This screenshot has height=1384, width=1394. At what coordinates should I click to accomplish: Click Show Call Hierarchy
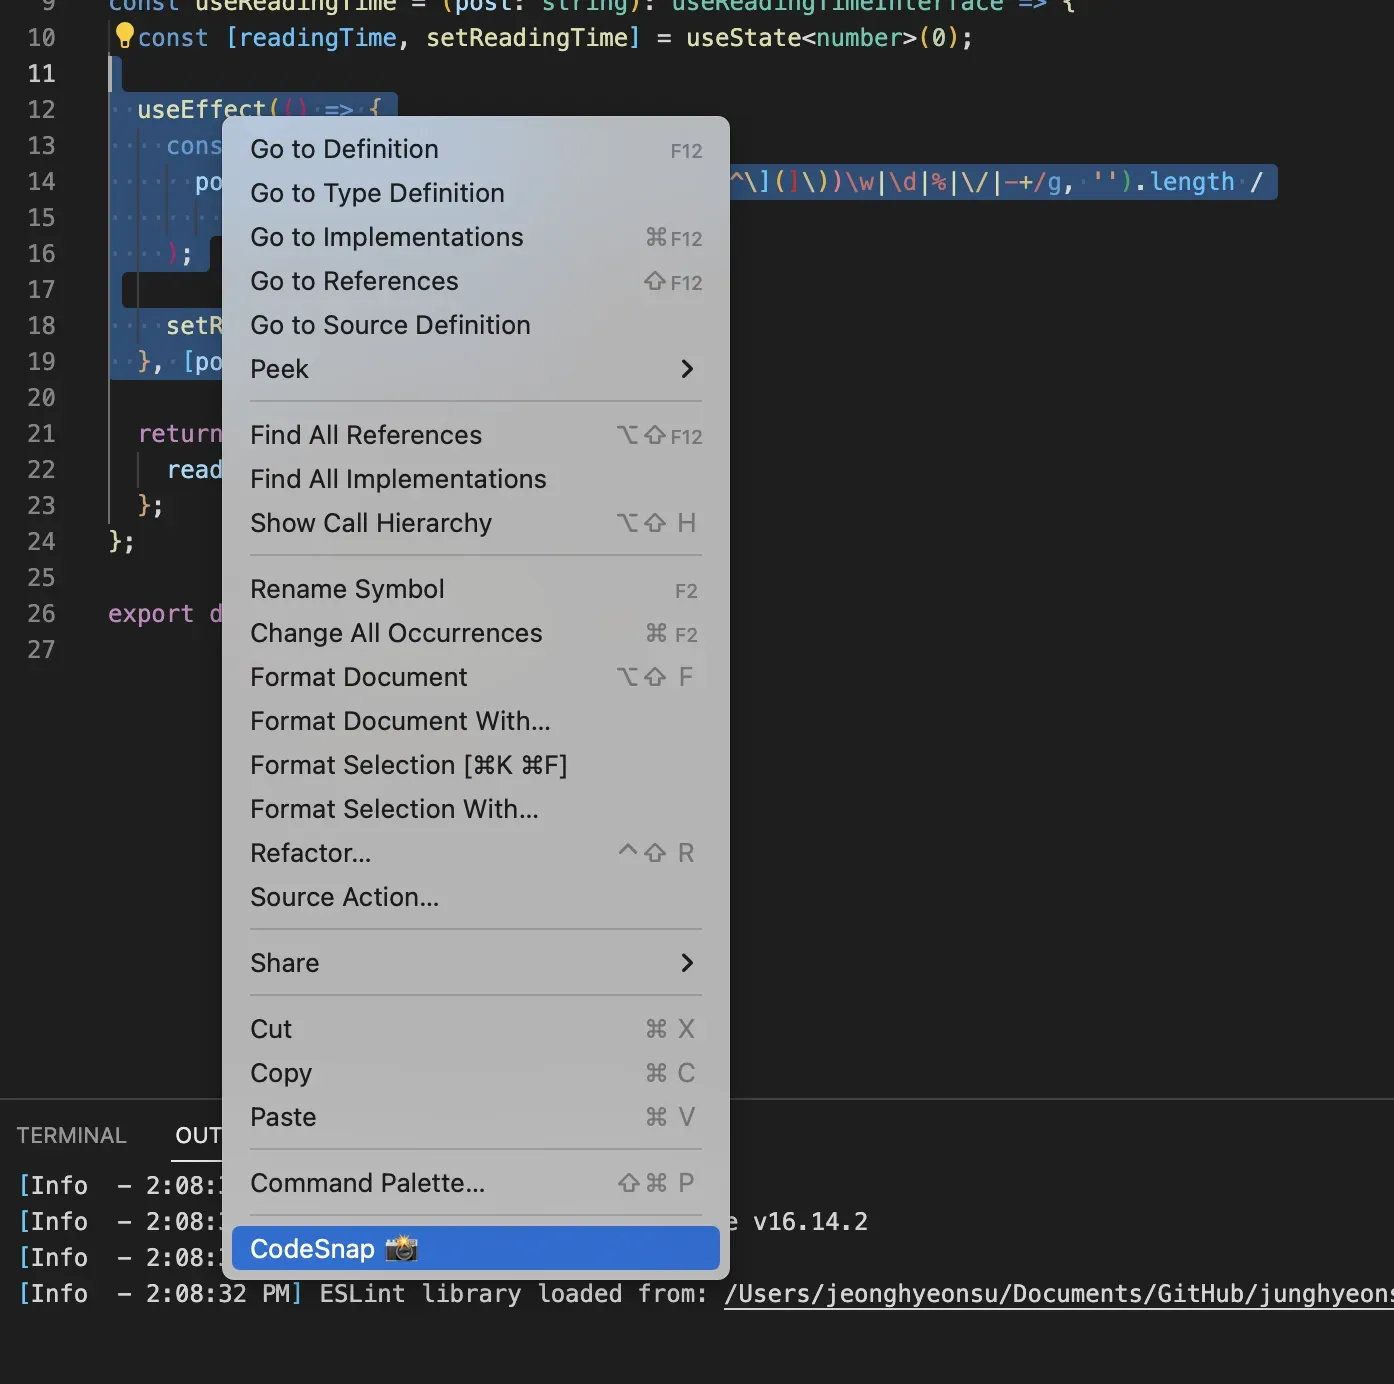click(371, 523)
